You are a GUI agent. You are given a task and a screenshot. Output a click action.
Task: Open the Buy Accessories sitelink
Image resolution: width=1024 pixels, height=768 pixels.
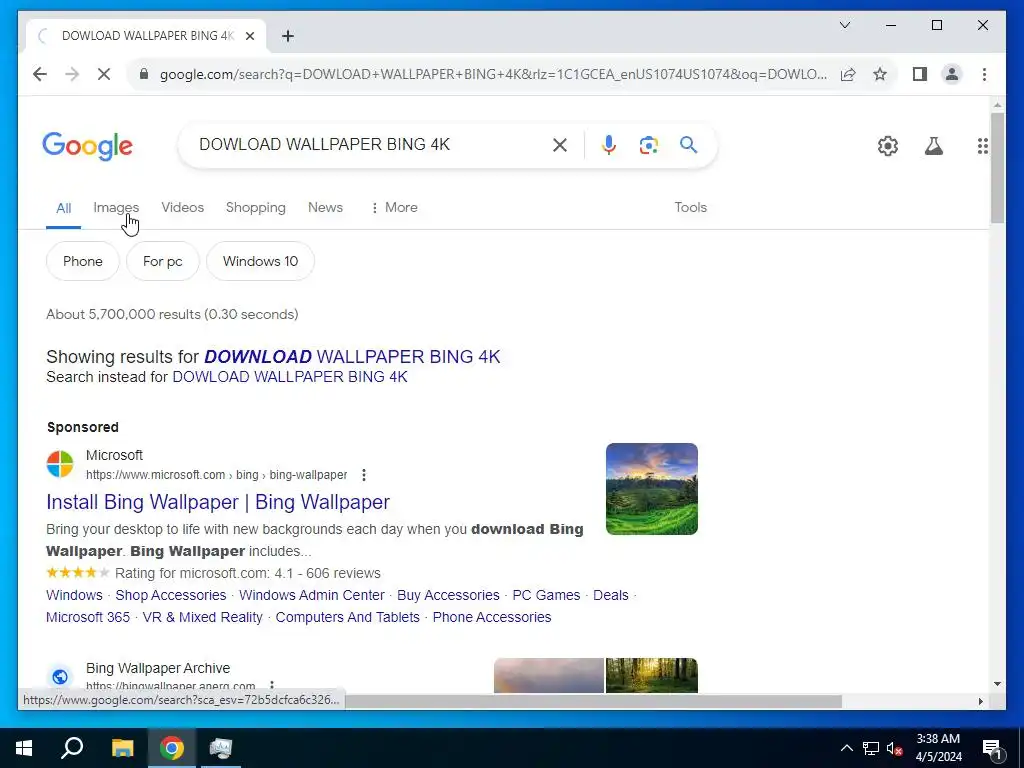448,595
